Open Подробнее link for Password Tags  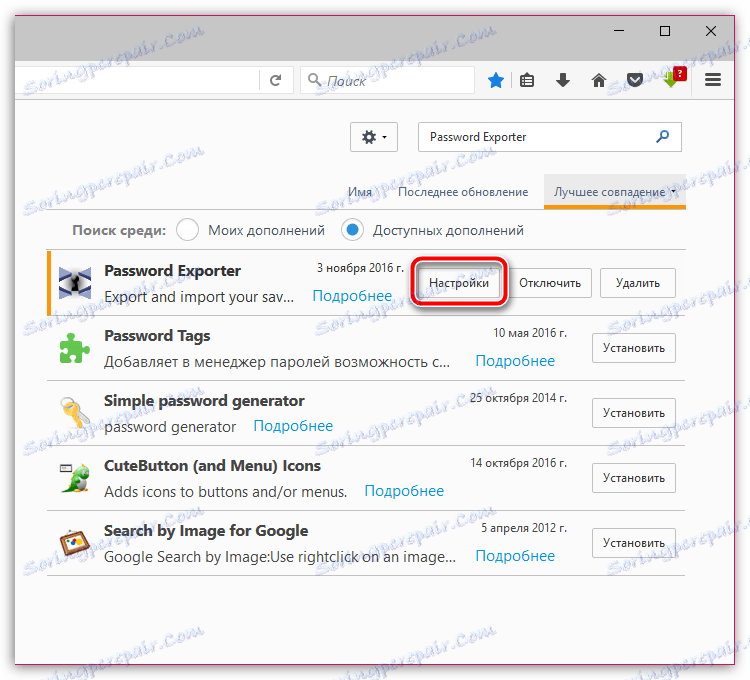pyautogui.click(x=515, y=361)
